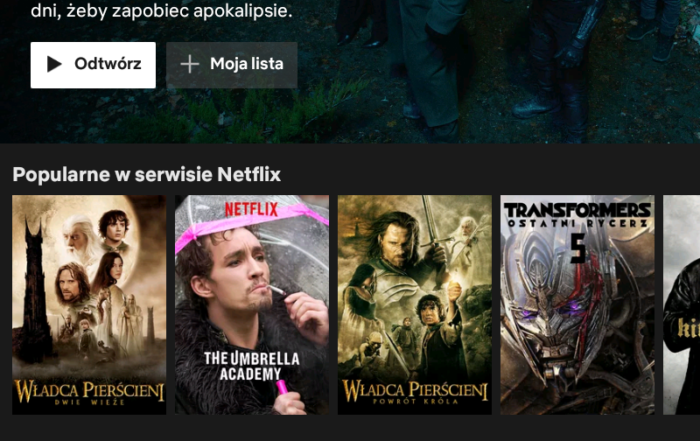Click the description text ending with apokalipsie

click(162, 10)
